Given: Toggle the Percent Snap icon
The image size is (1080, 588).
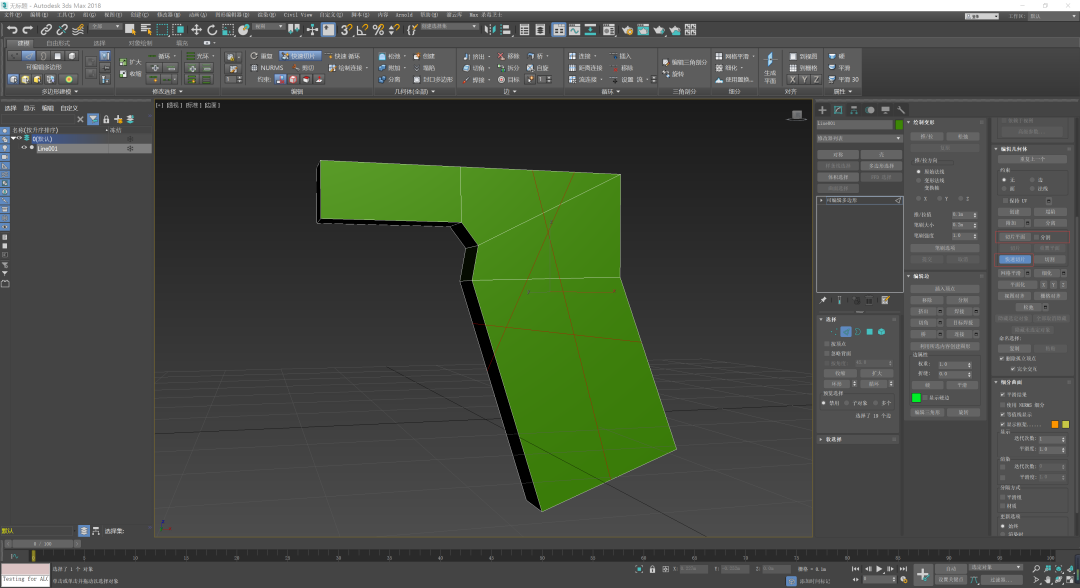Looking at the screenshot, I should (378, 30).
